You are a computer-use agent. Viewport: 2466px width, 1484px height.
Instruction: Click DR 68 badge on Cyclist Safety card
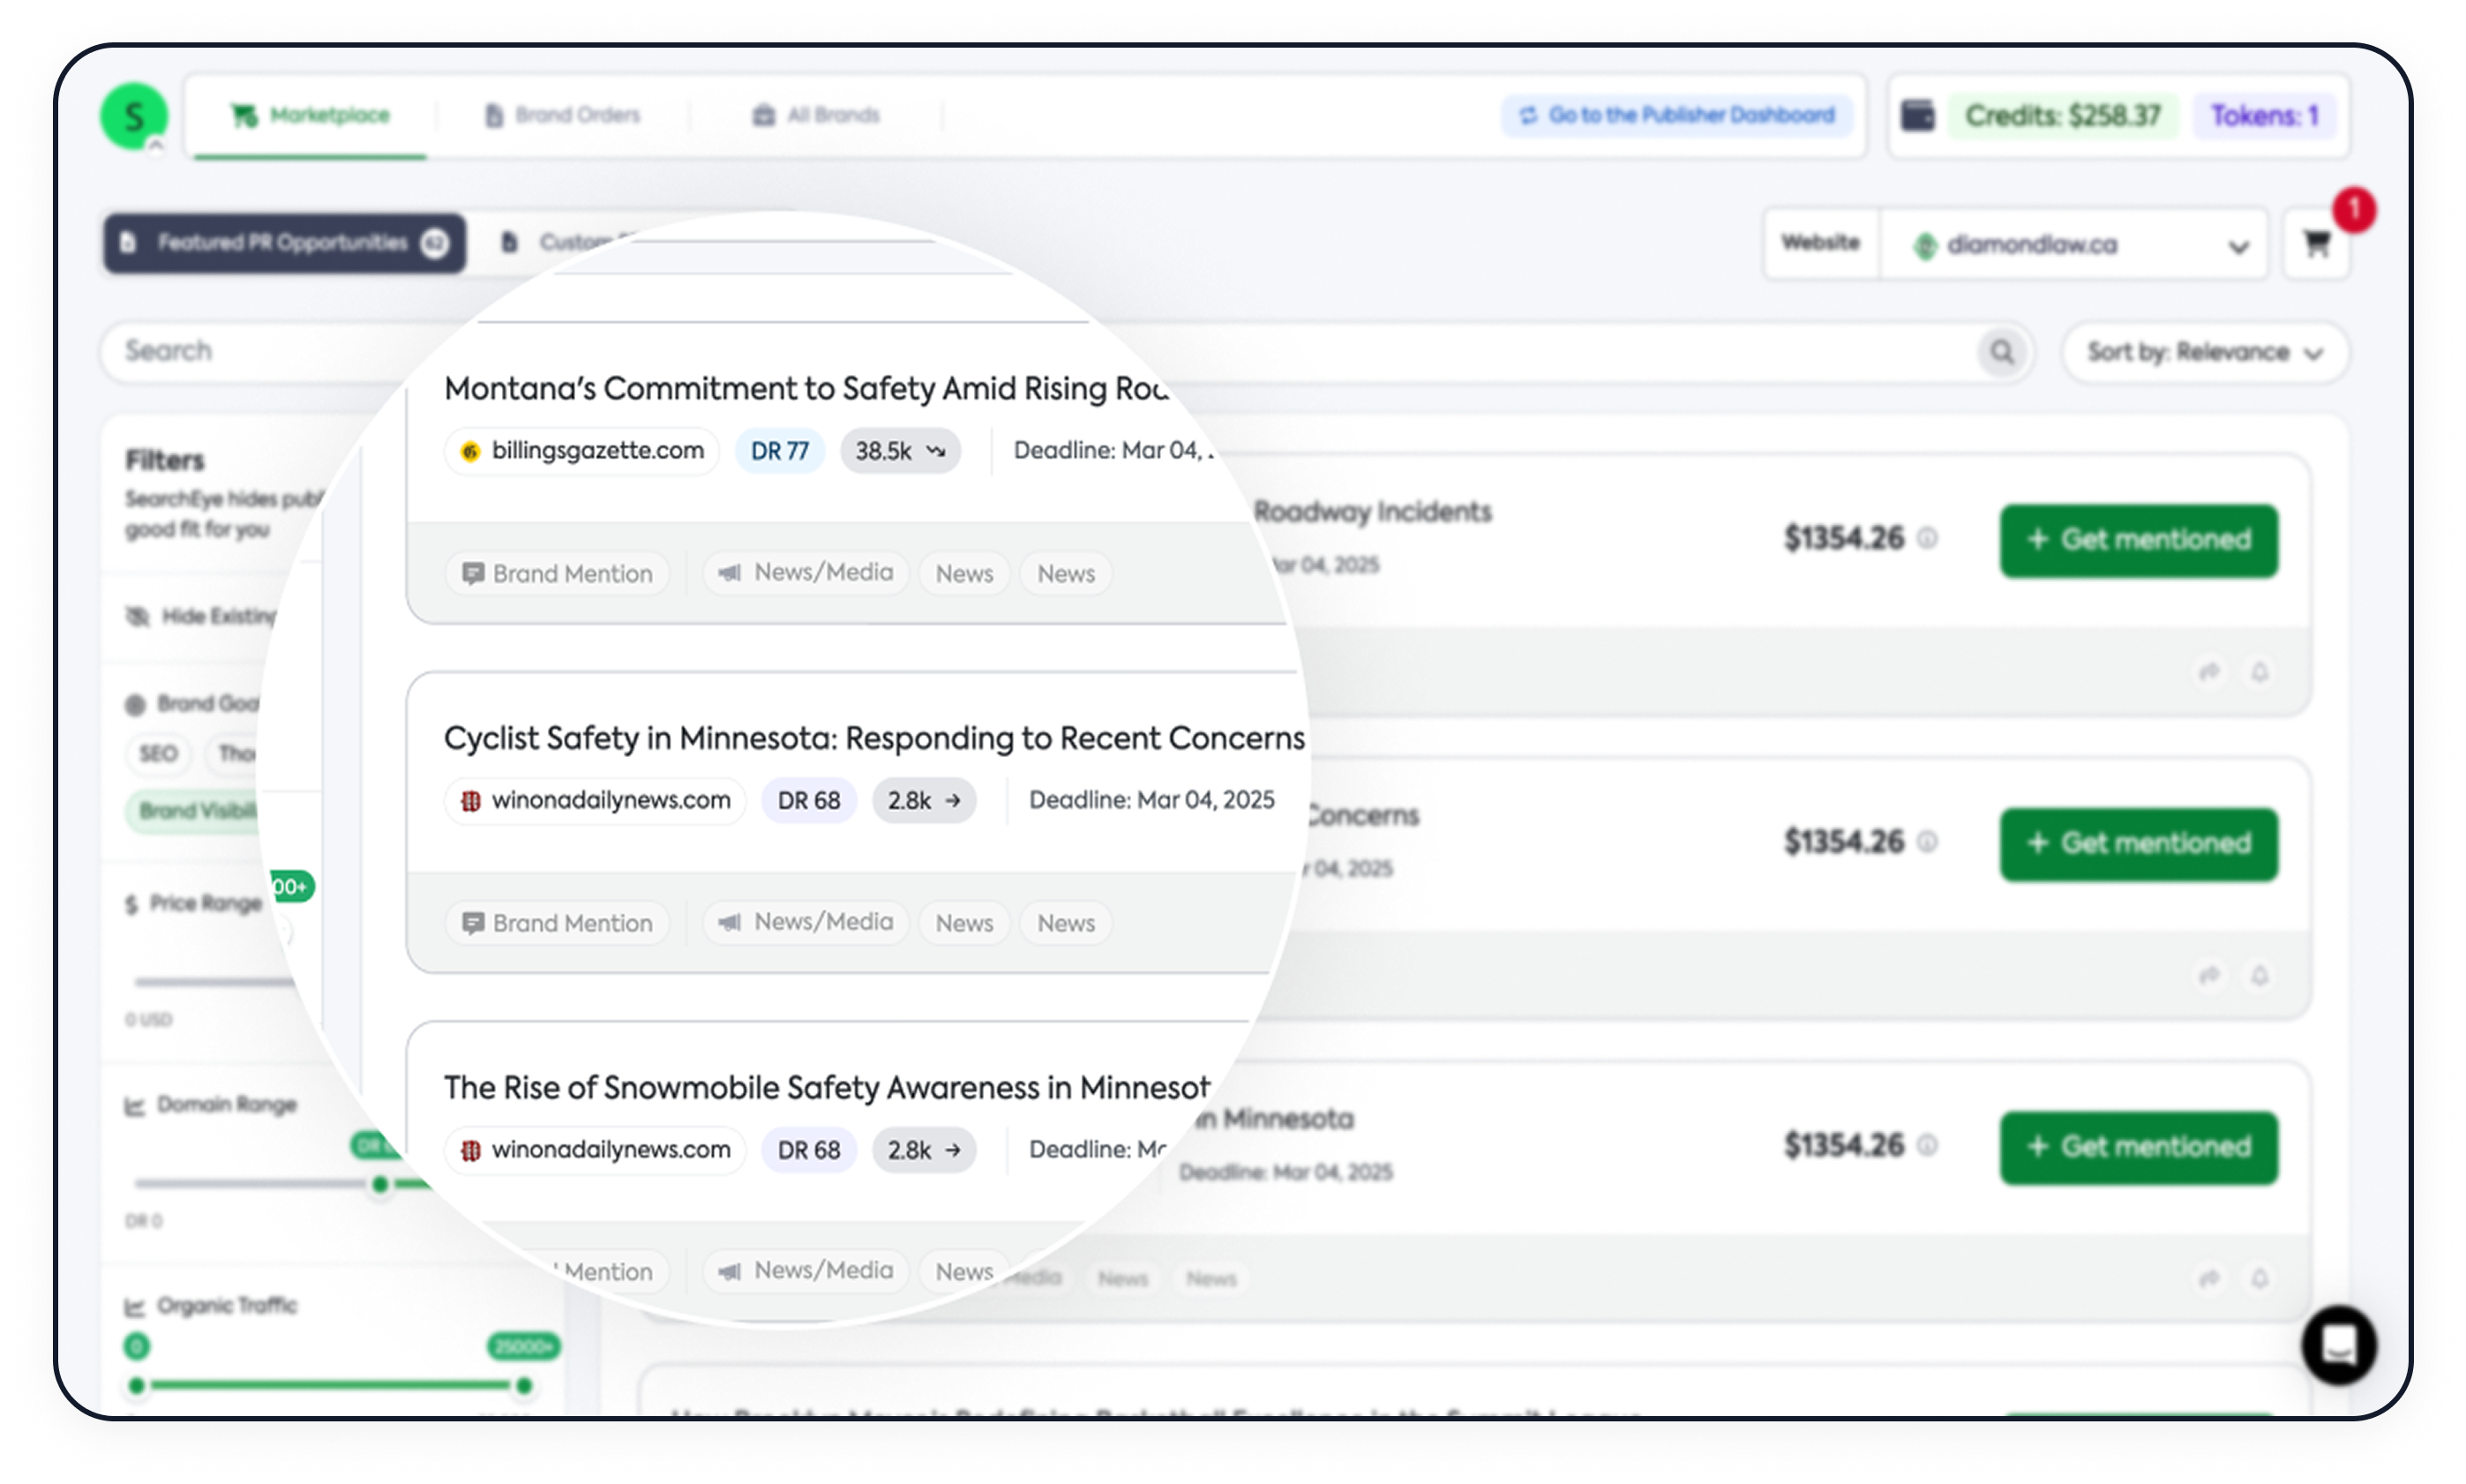click(808, 800)
